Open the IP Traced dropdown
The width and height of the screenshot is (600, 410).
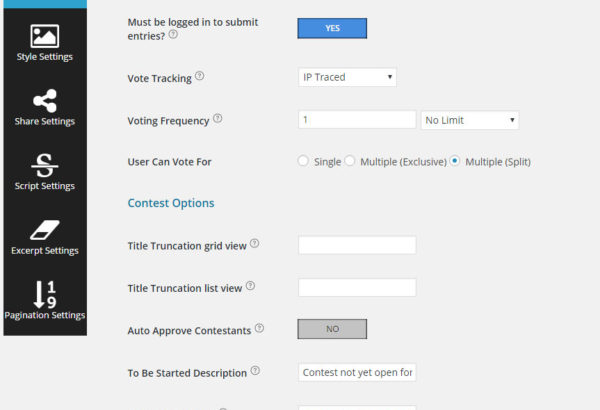click(x=347, y=77)
